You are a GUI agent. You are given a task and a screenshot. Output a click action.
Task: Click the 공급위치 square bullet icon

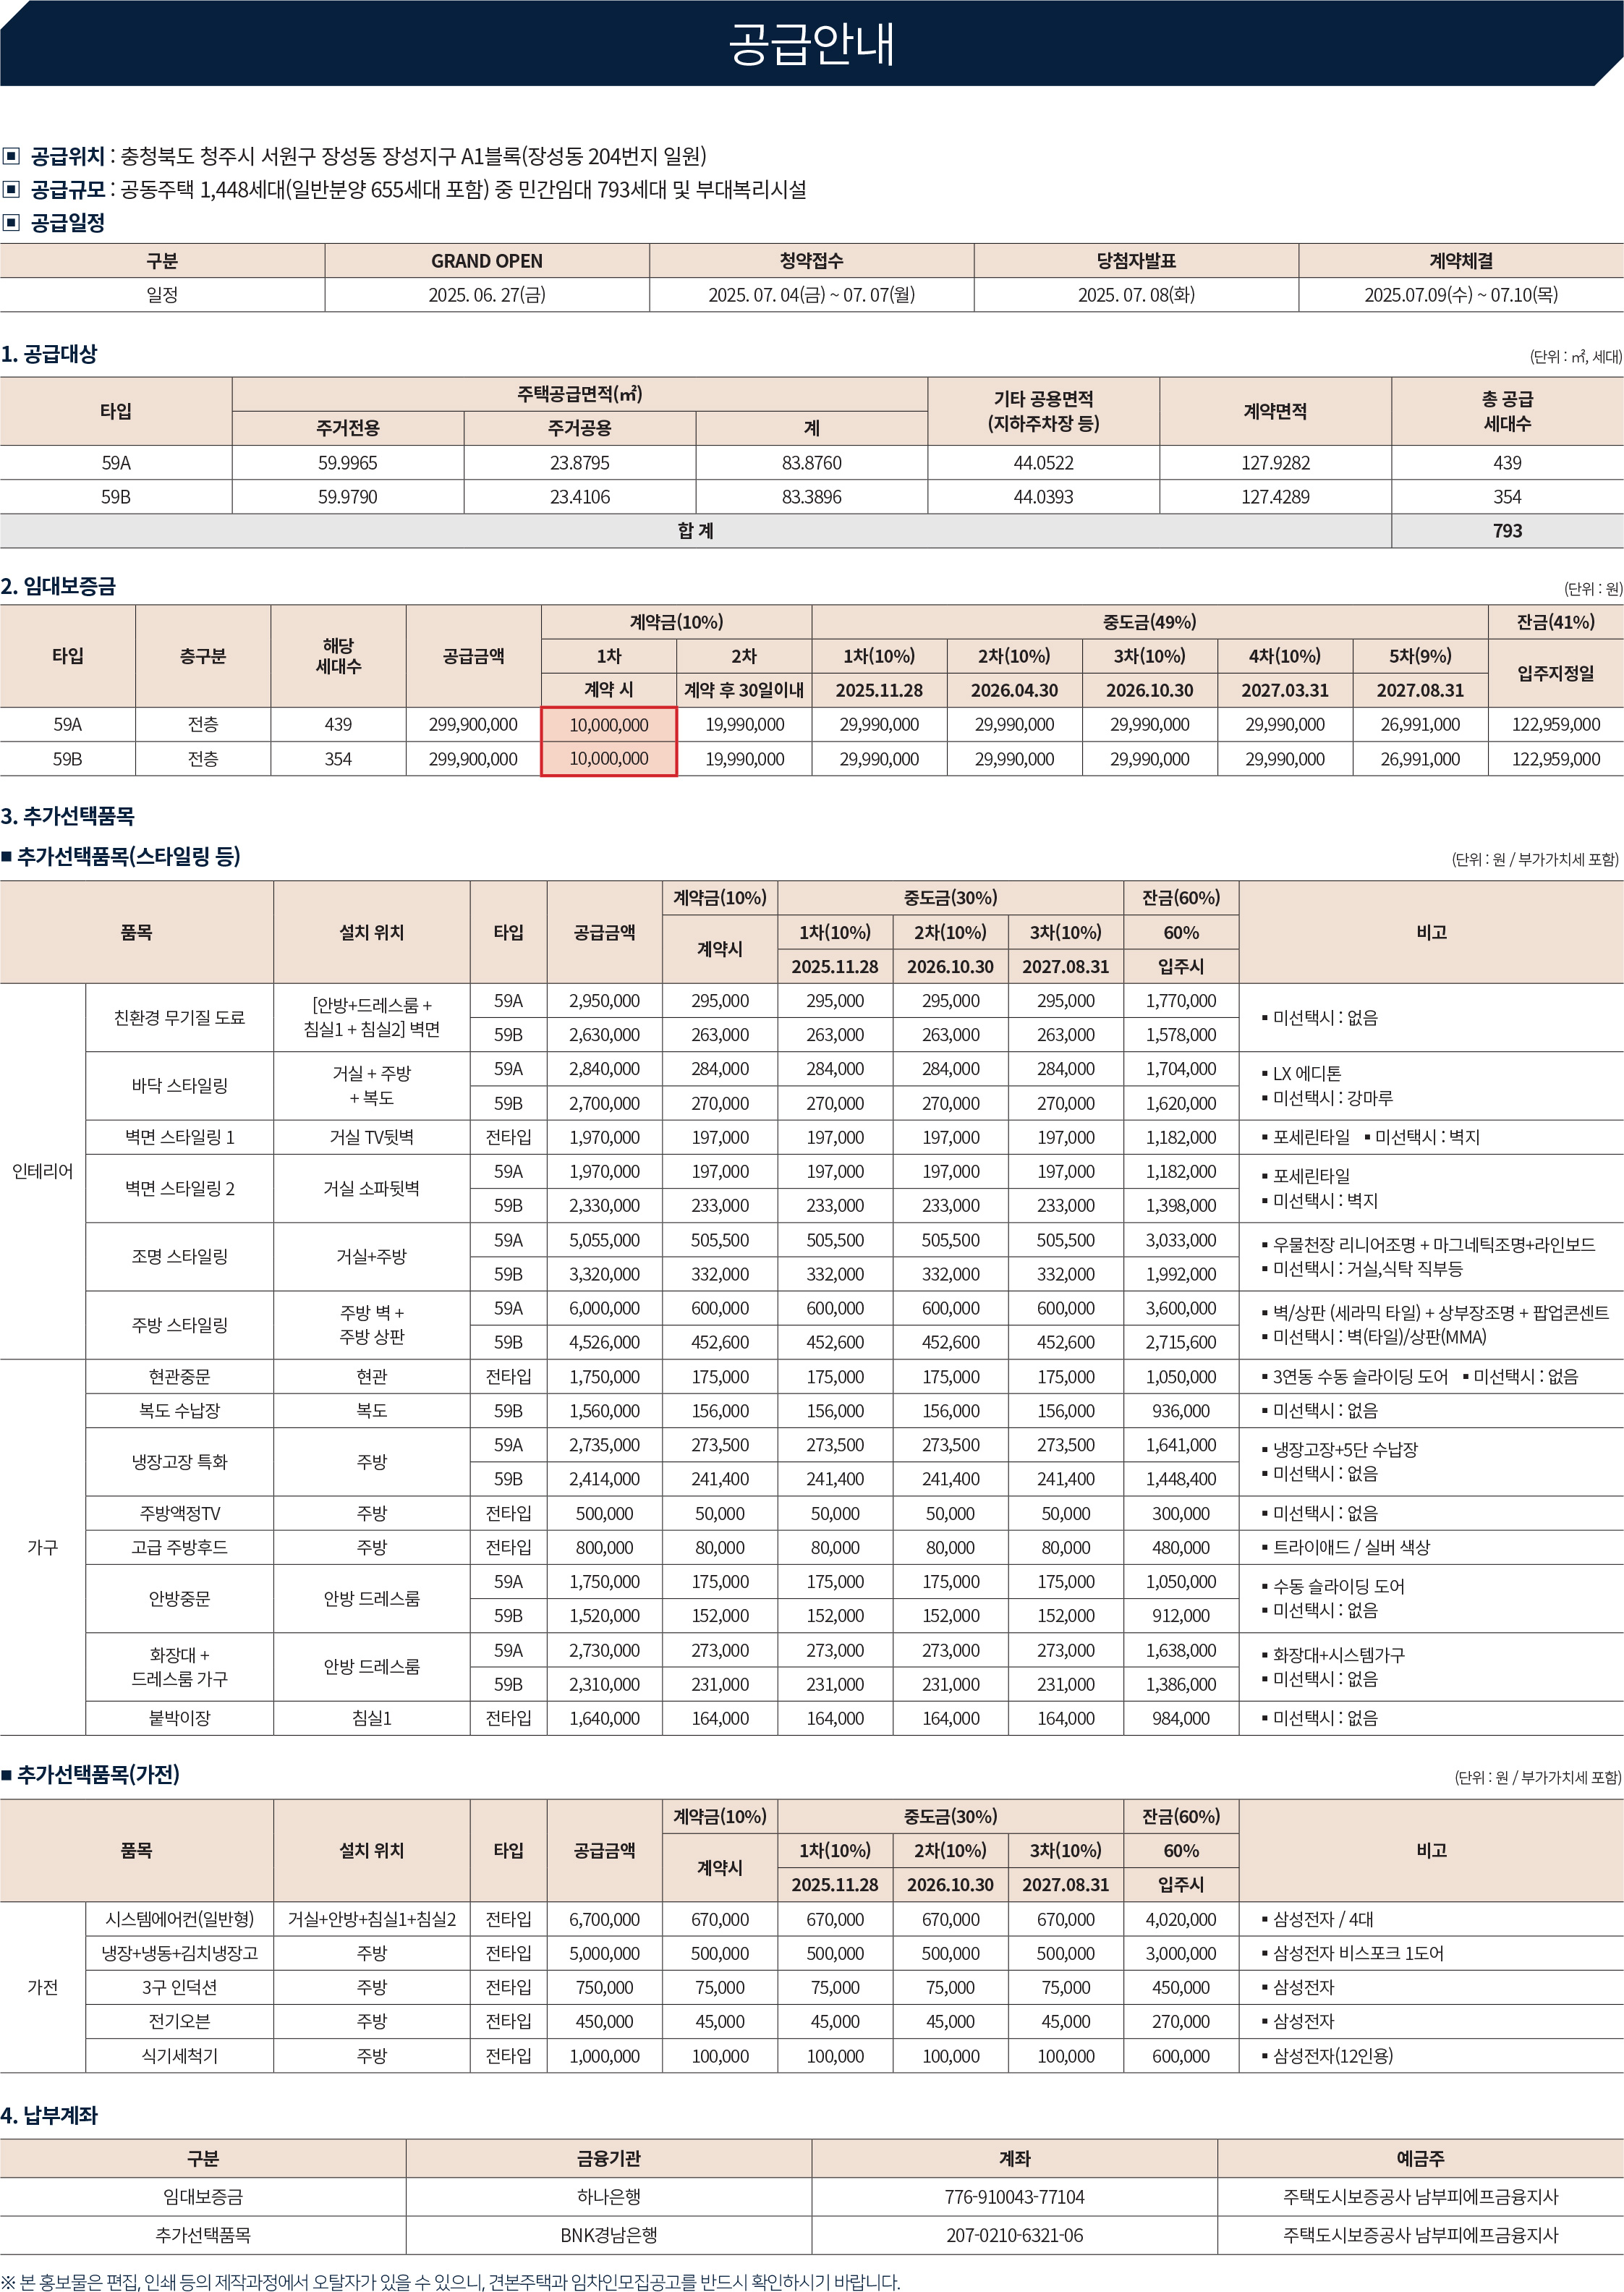(x=11, y=156)
